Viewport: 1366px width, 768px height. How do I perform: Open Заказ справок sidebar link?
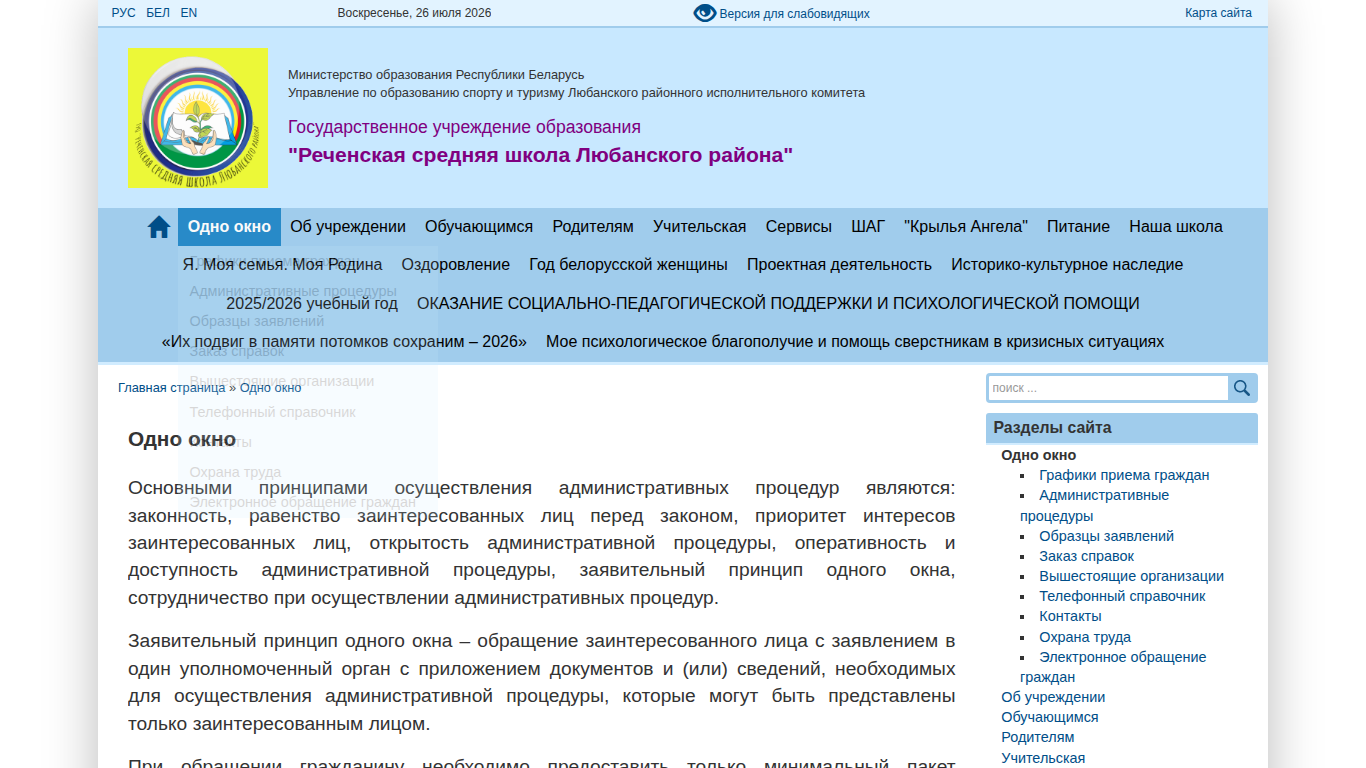pos(1086,556)
